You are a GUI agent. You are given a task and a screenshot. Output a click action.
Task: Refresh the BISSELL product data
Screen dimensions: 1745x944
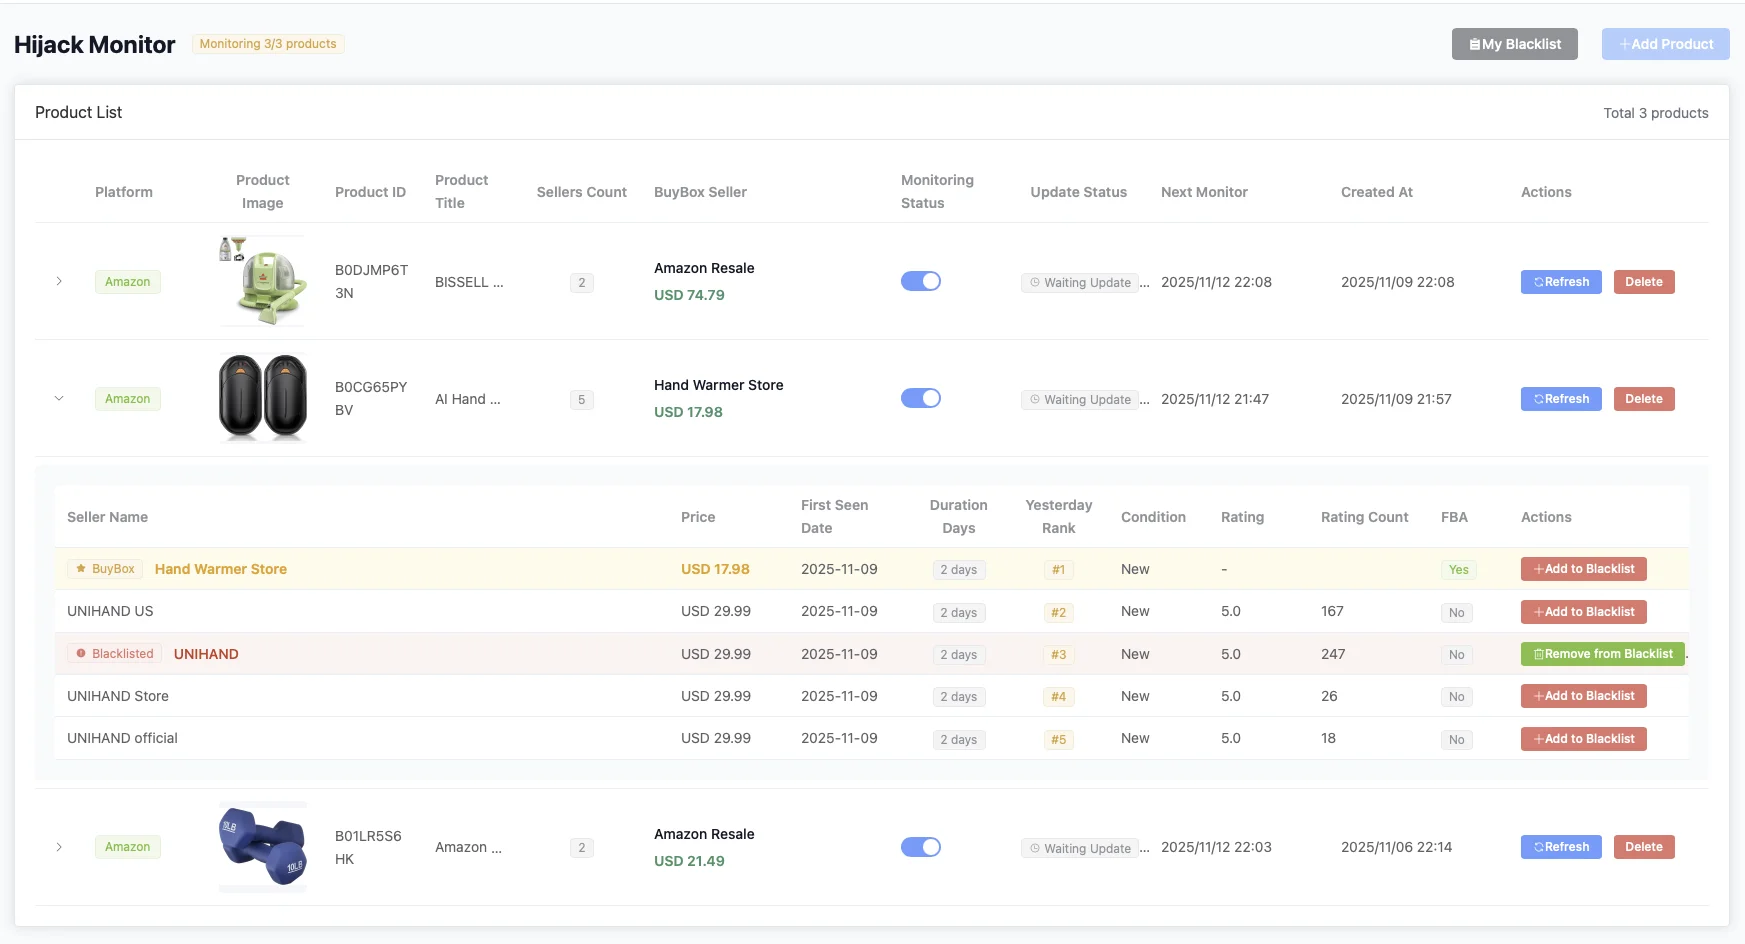click(x=1561, y=282)
